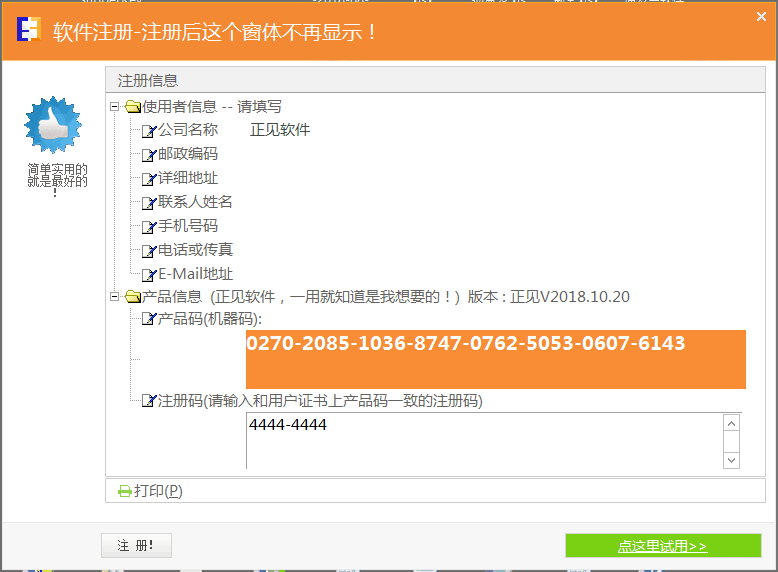Click the edit icon beside 联系人姓名
Image resolution: width=778 pixels, height=572 pixels.
point(148,202)
